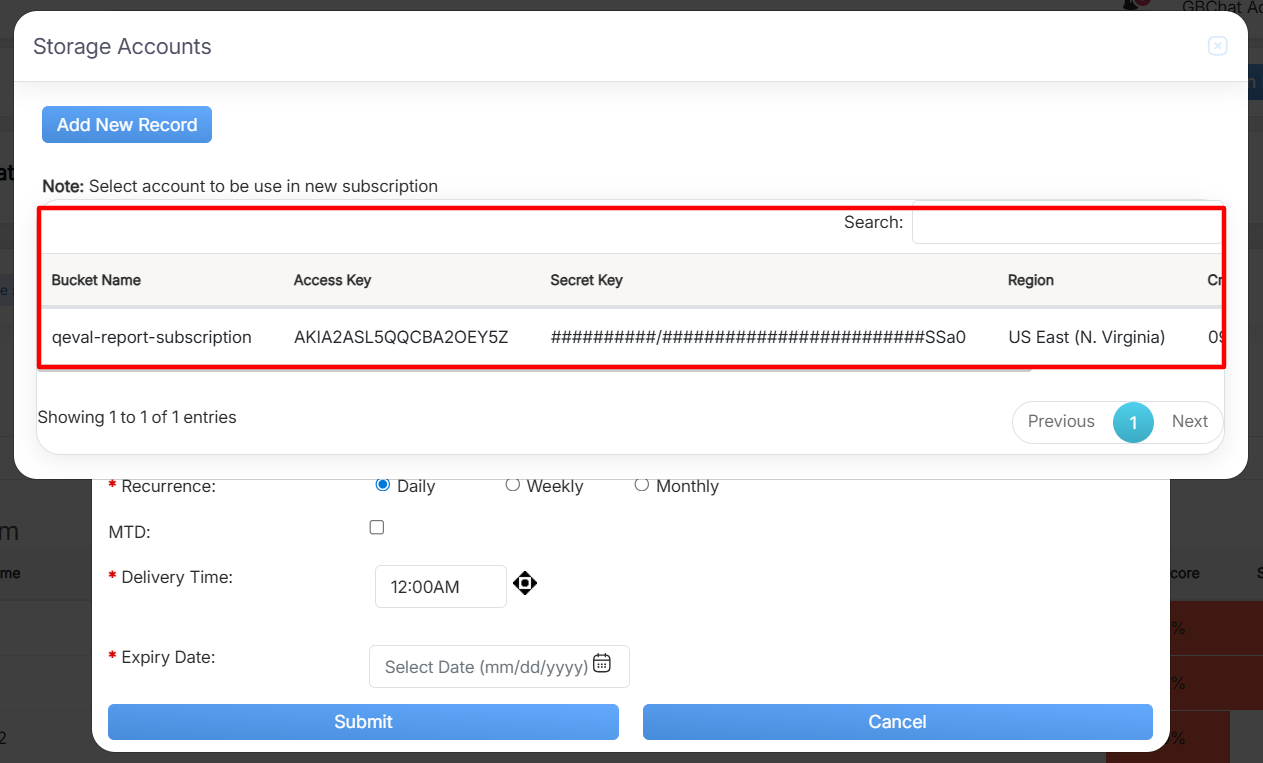
Task: Focus the Search input field
Action: (x=1067, y=223)
